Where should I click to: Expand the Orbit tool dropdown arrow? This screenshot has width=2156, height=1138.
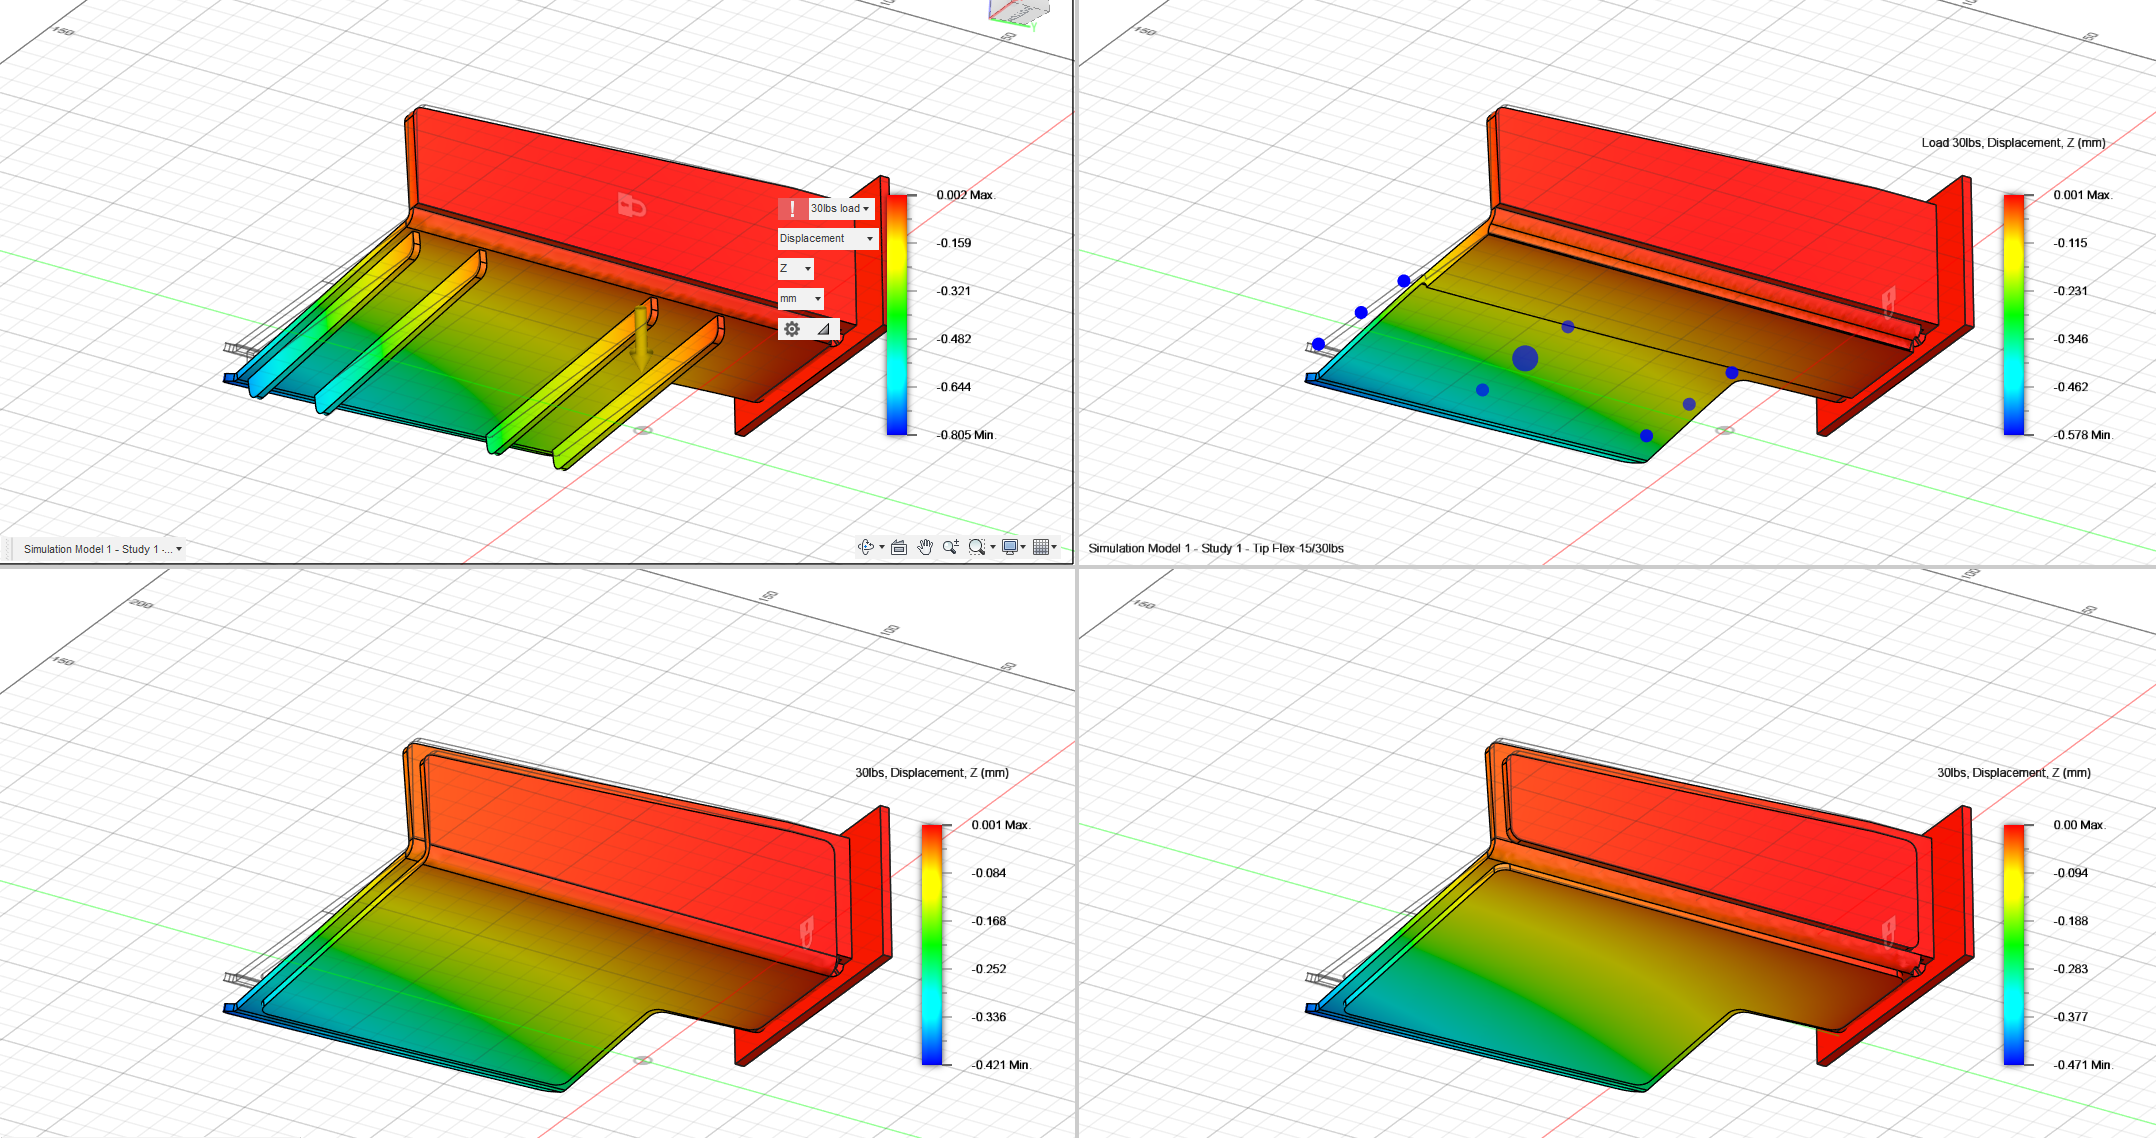coord(882,547)
